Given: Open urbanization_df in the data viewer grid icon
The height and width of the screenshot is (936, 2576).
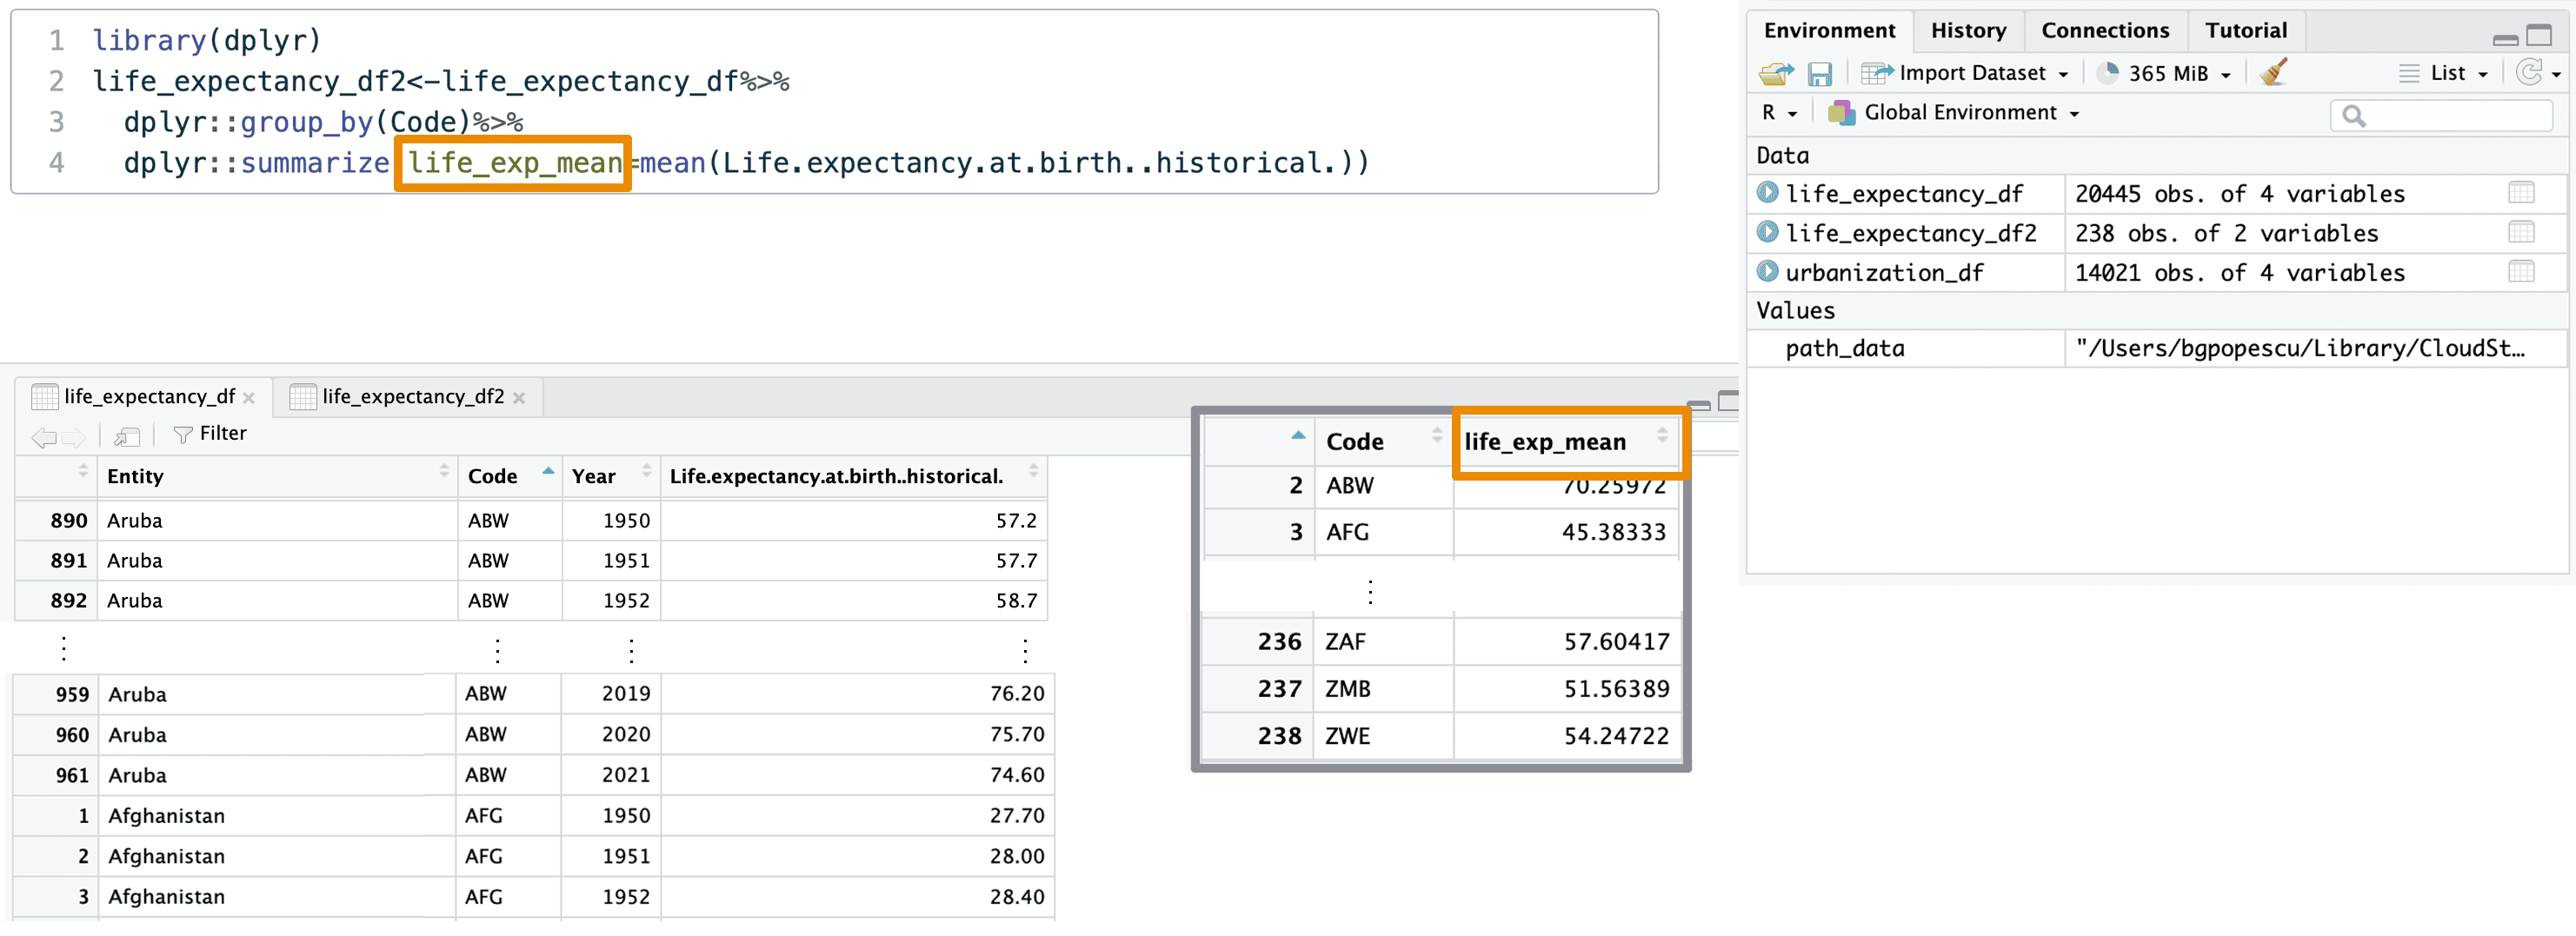Looking at the screenshot, I should click(2521, 272).
